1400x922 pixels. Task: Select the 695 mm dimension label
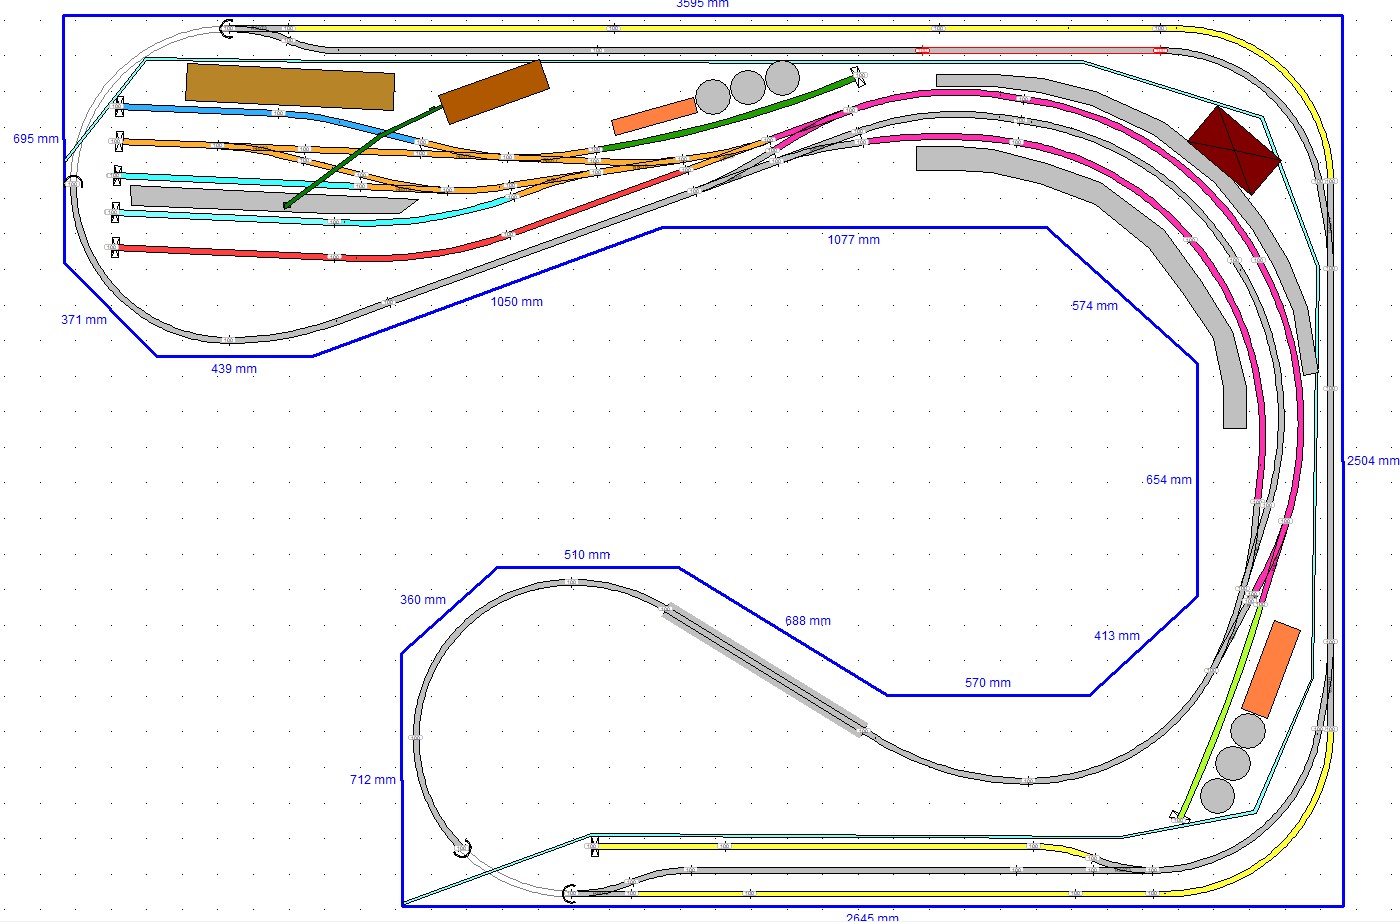coord(36,139)
